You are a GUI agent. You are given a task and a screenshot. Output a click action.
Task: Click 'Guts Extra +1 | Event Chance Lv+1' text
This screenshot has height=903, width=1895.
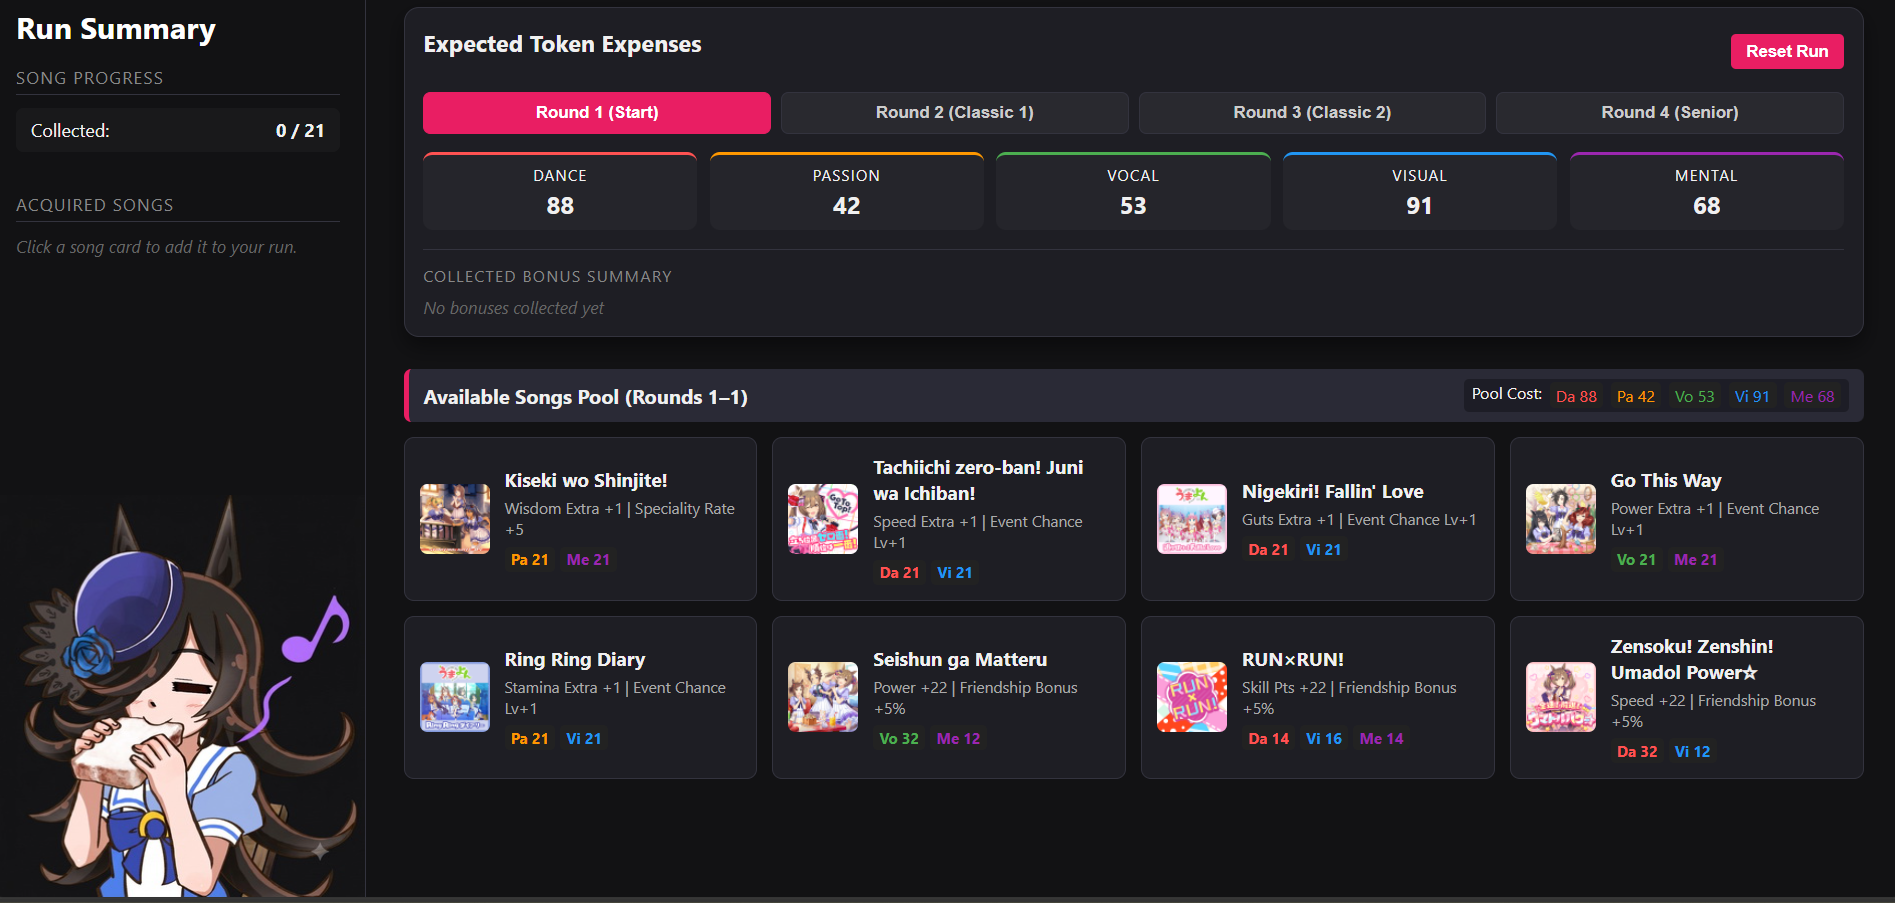tap(1359, 520)
